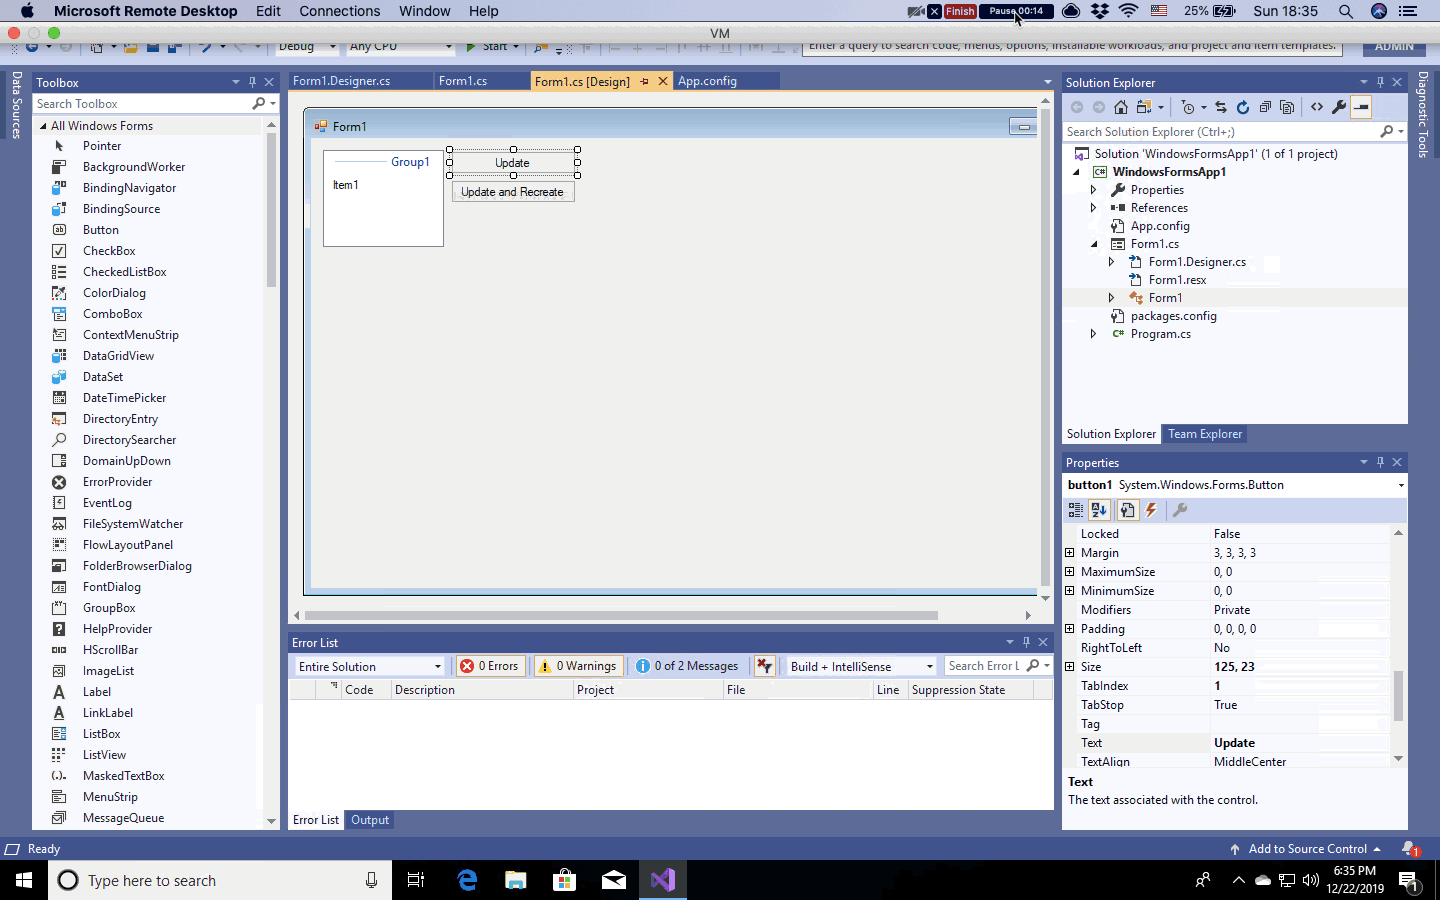Click Add to Source Control in status bar
The width and height of the screenshot is (1440, 900).
[x=1307, y=849]
